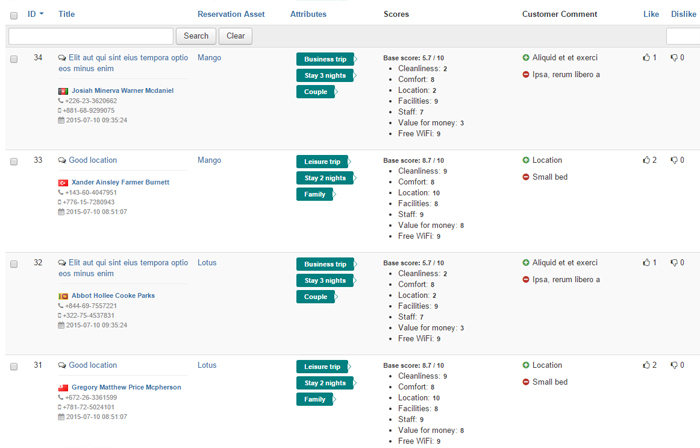This screenshot has height=448, width=700.
Task: Click thumbs-up icon for review 31
Action: click(x=646, y=365)
